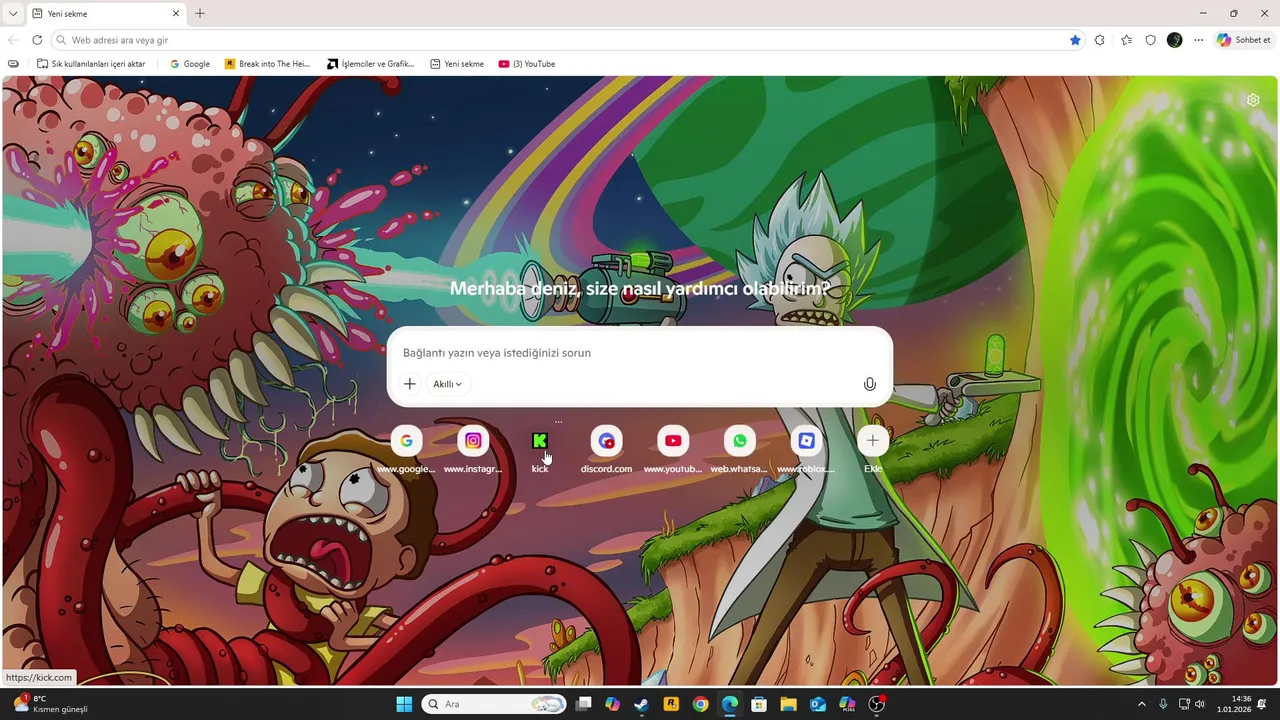Open the three-dot settings menu
This screenshot has height=720, width=1280.
click(1199, 40)
